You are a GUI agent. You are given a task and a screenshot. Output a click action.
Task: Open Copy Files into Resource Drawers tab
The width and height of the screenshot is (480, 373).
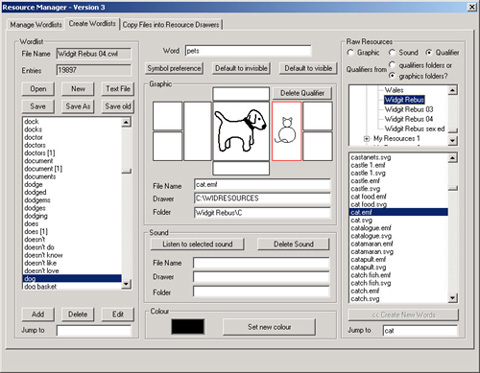tap(171, 25)
